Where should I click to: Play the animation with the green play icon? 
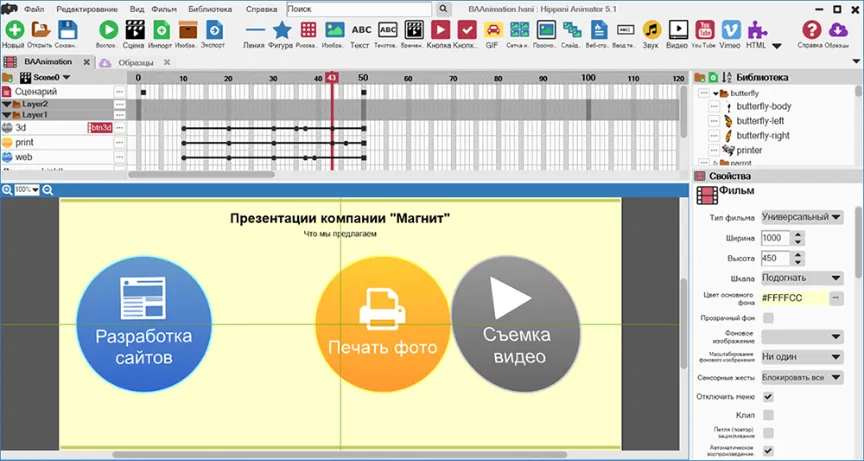pyautogui.click(x=109, y=30)
